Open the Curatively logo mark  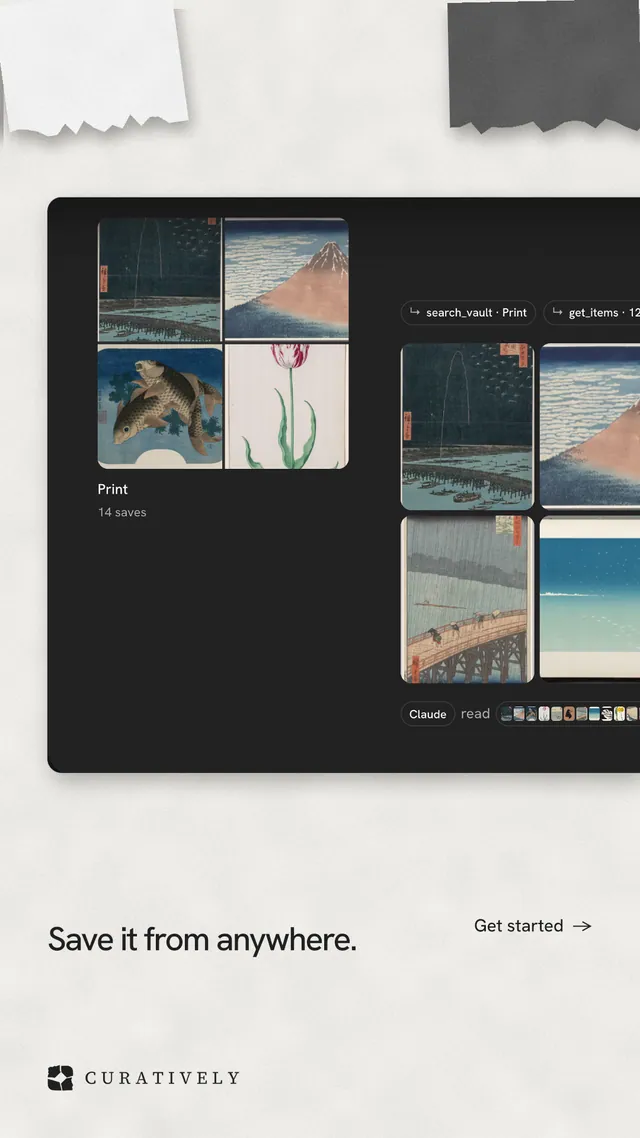(60, 1078)
